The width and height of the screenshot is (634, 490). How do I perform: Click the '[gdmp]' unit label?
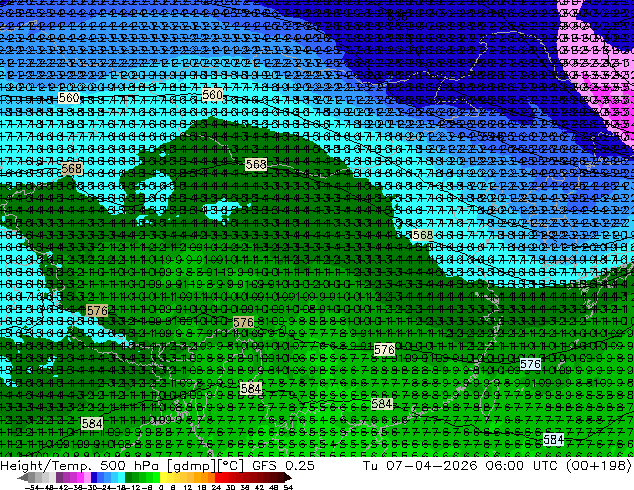(191, 466)
